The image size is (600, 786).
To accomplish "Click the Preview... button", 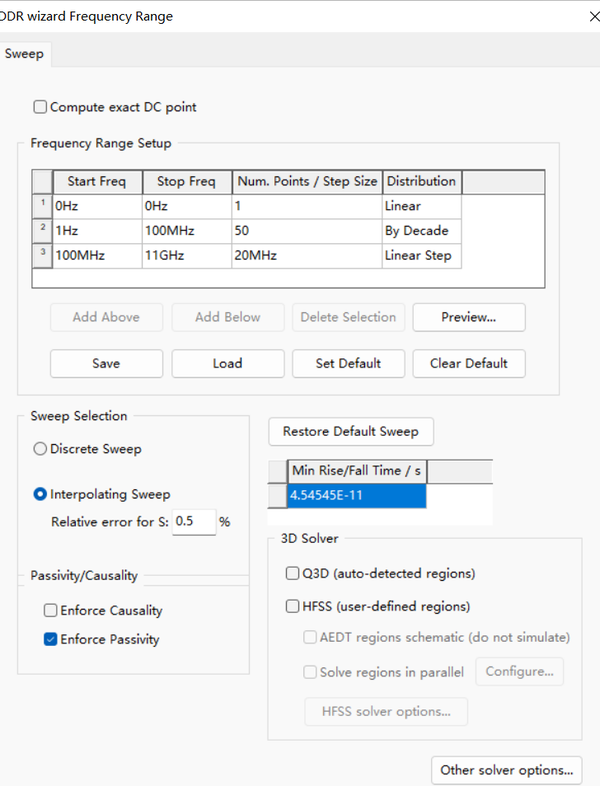I will pyautogui.click(x=468, y=317).
